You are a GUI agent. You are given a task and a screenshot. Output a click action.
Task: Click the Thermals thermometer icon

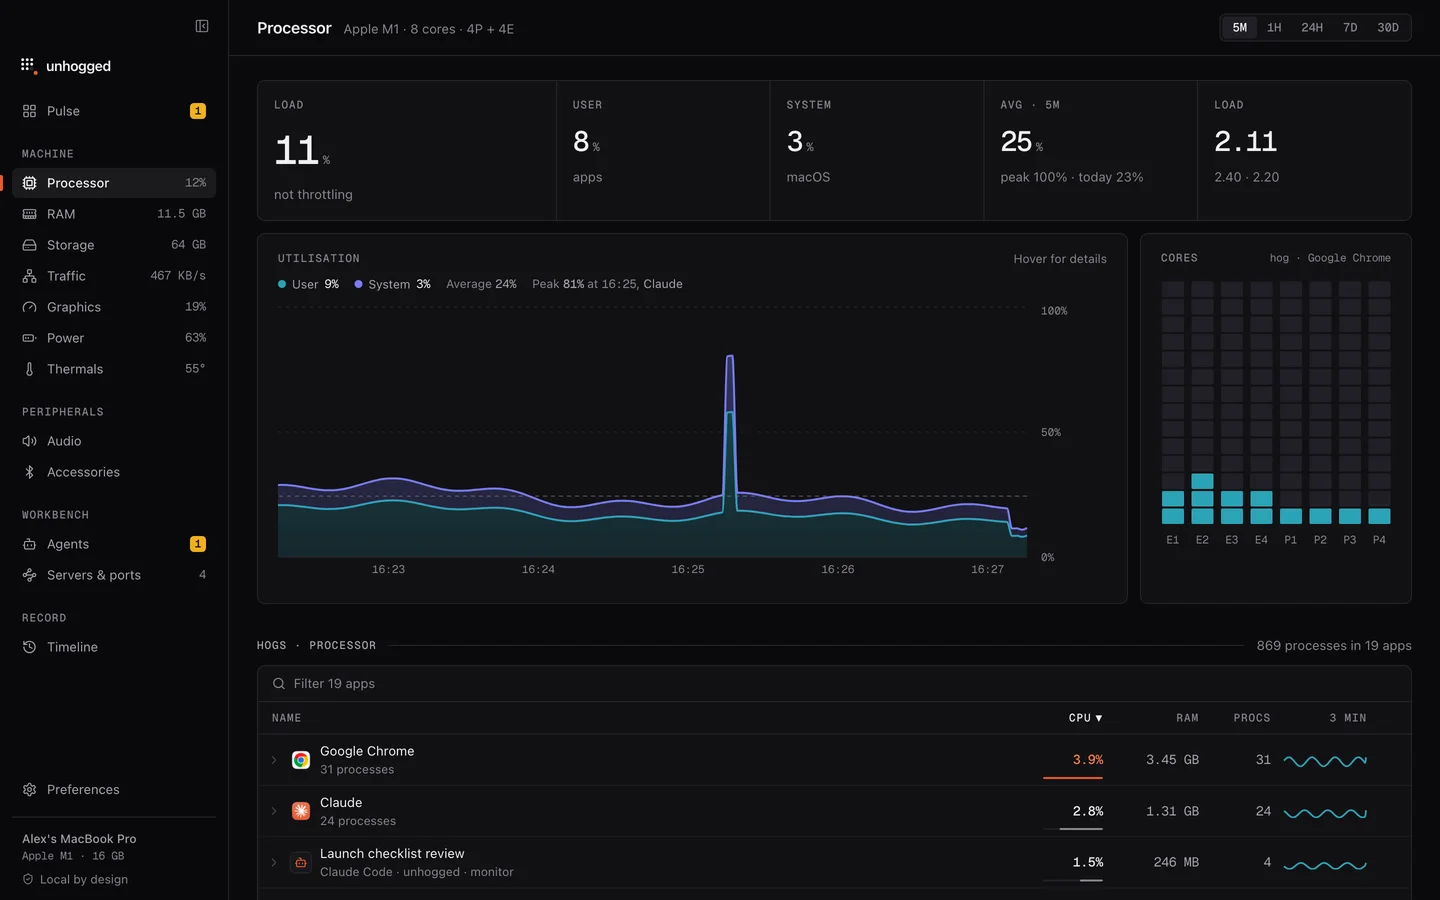coord(29,369)
